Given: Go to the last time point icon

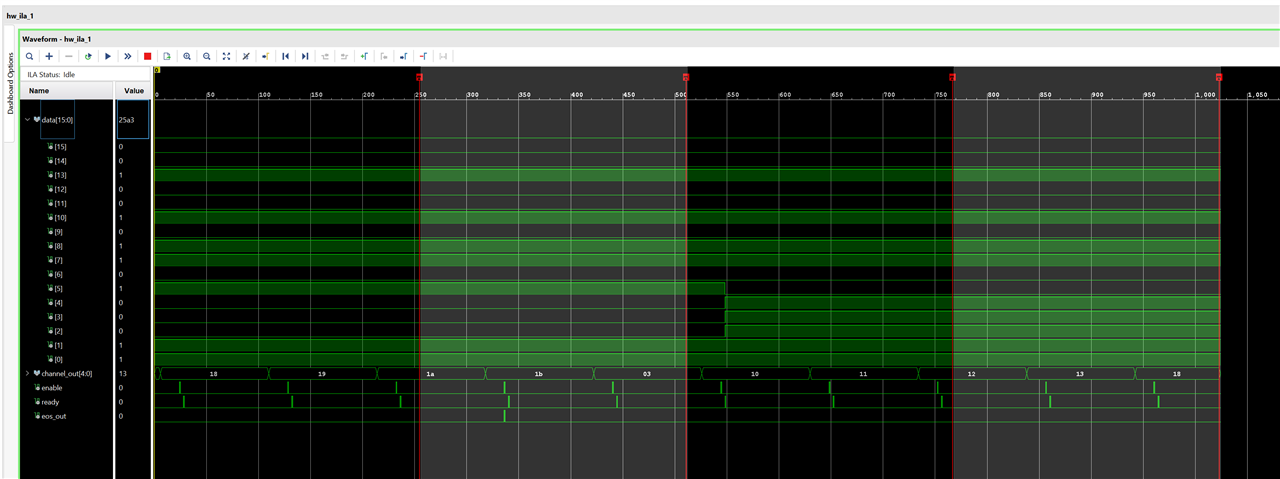Looking at the screenshot, I should (x=305, y=56).
